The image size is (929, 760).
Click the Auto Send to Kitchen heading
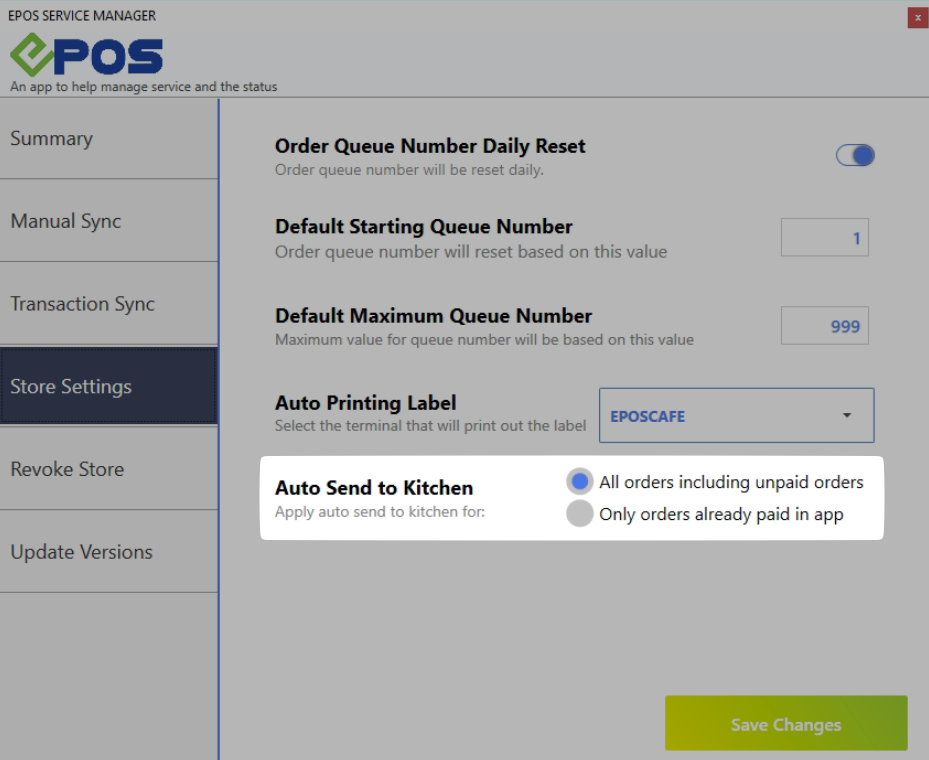pos(374,488)
